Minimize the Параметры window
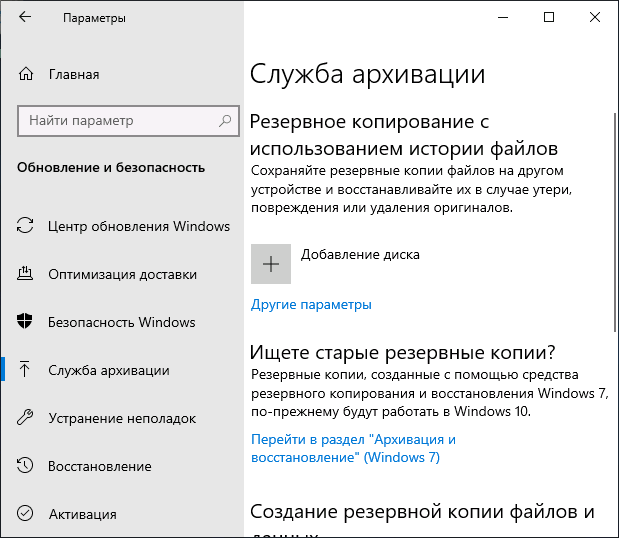This screenshot has width=619, height=538. (503, 17)
